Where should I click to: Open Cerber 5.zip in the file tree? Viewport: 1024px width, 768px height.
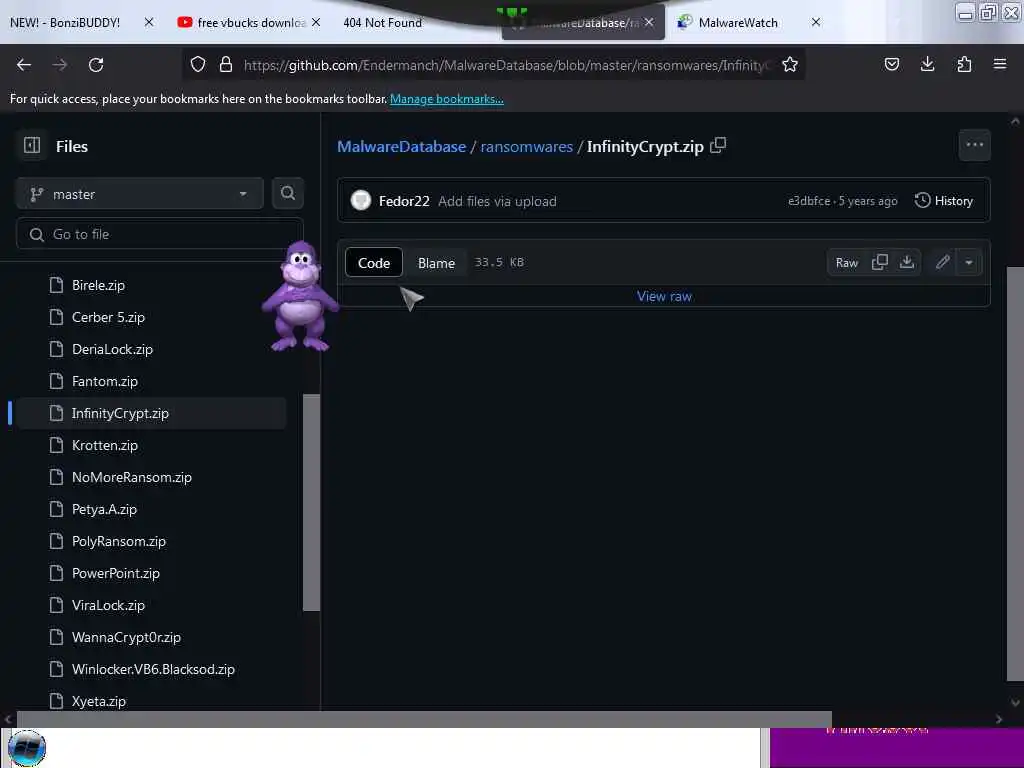(108, 317)
